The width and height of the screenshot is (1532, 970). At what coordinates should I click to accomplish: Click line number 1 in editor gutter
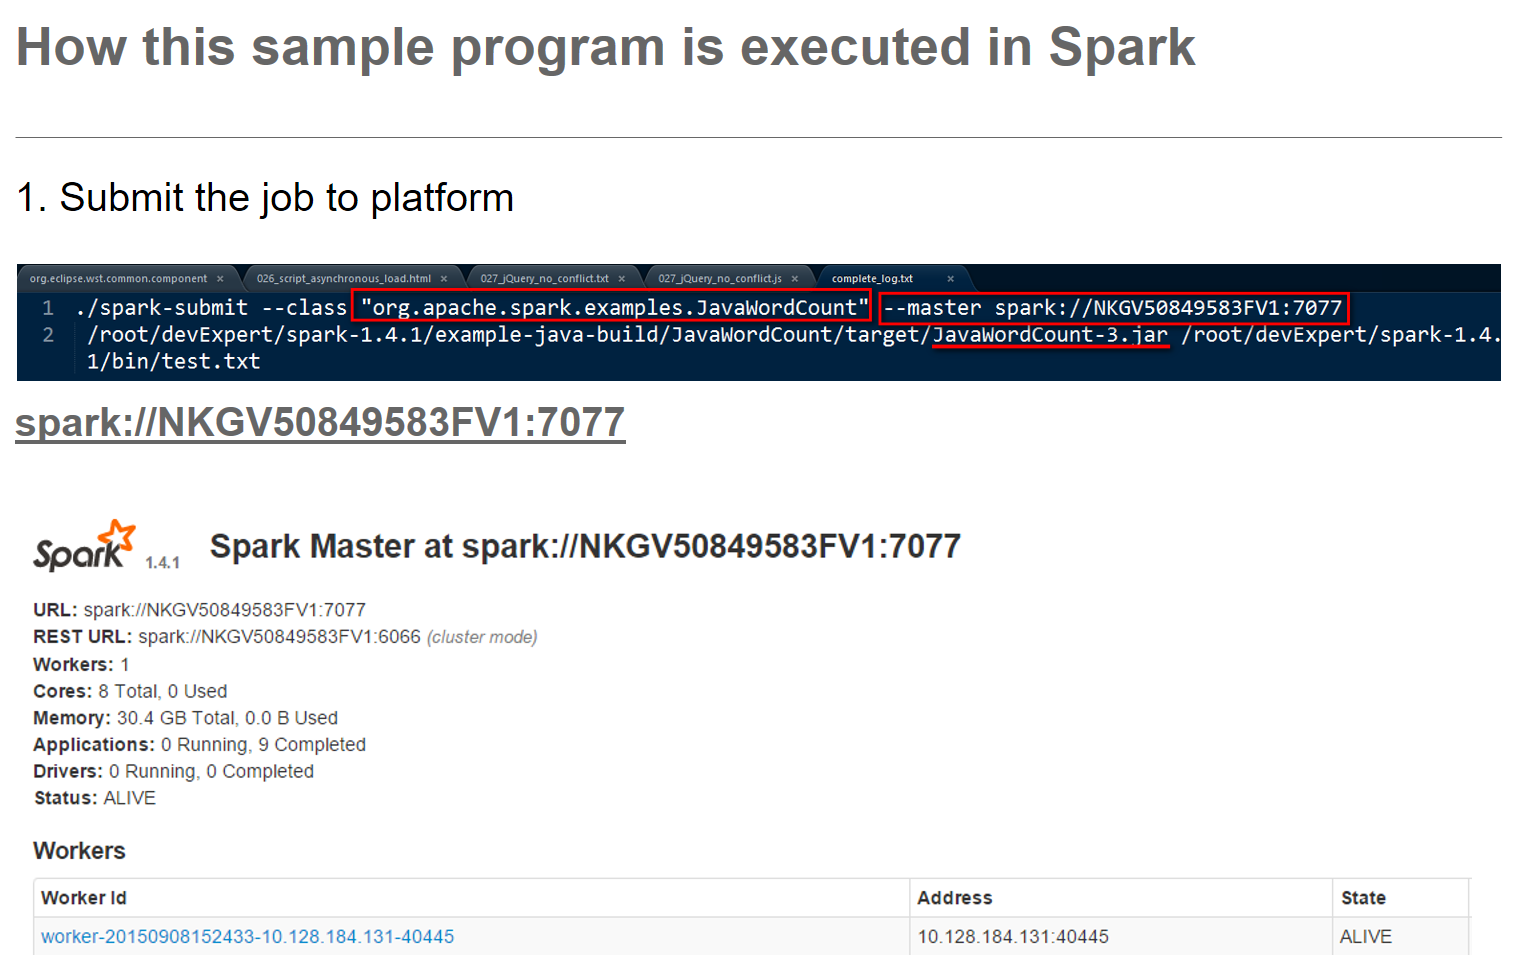(x=48, y=308)
